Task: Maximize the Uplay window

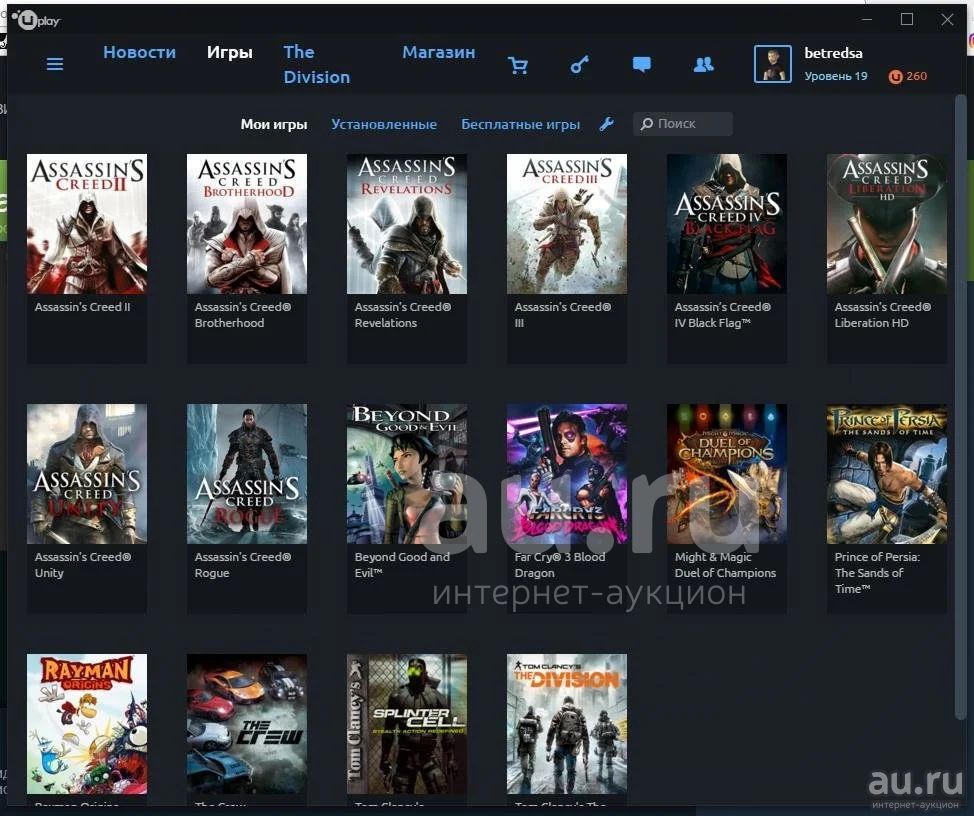Action: (907, 19)
